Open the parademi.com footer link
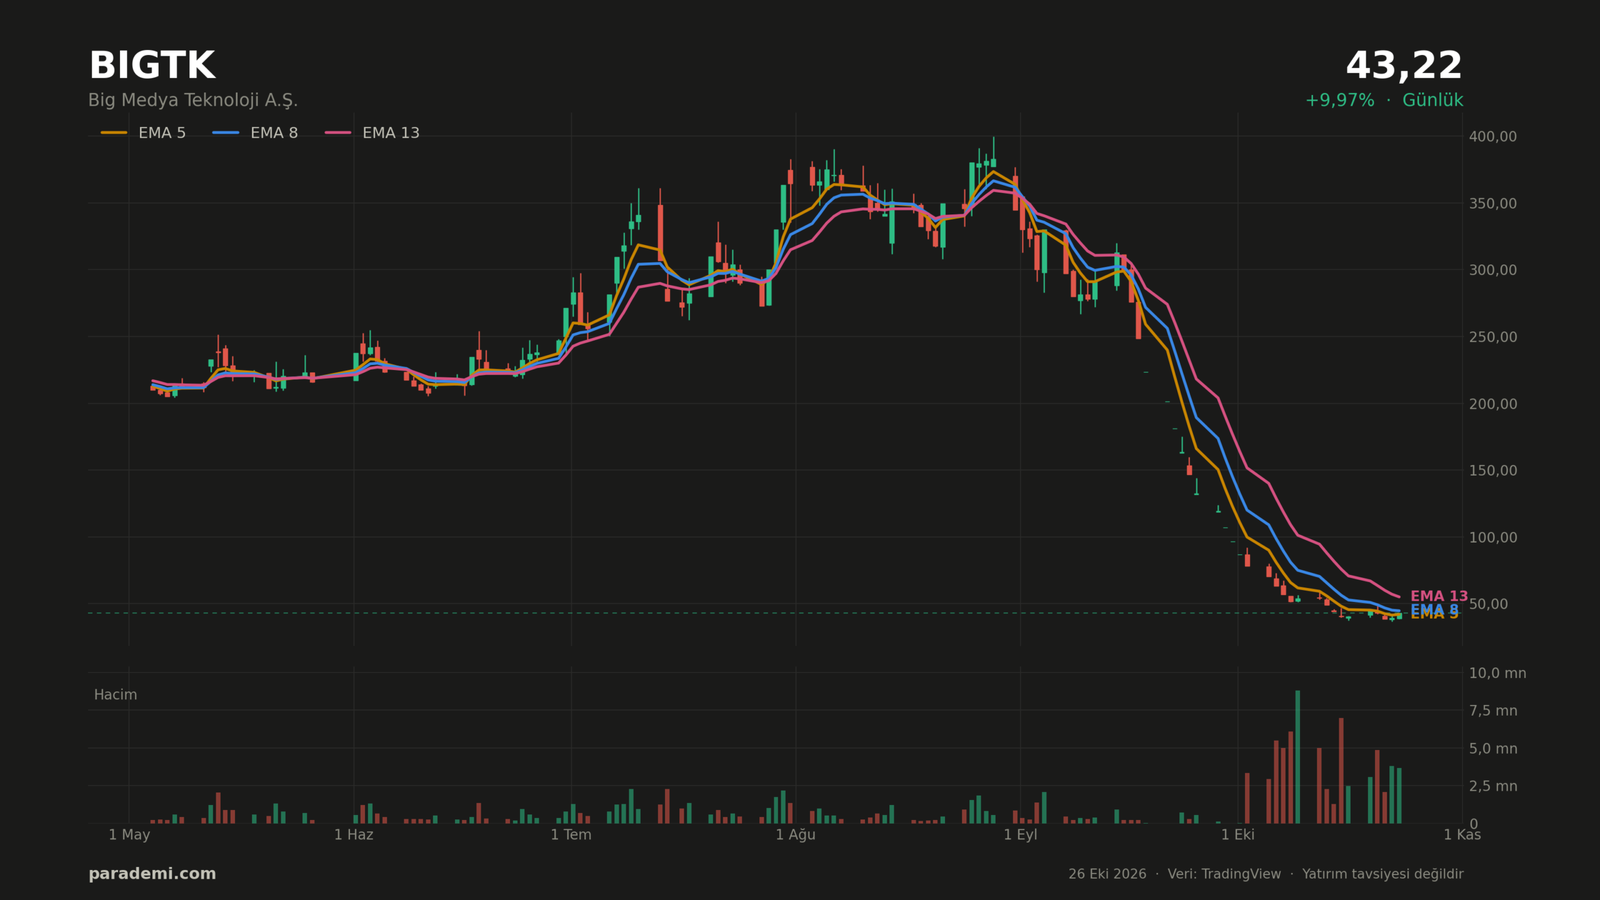The height and width of the screenshot is (900, 1600). click(152, 874)
